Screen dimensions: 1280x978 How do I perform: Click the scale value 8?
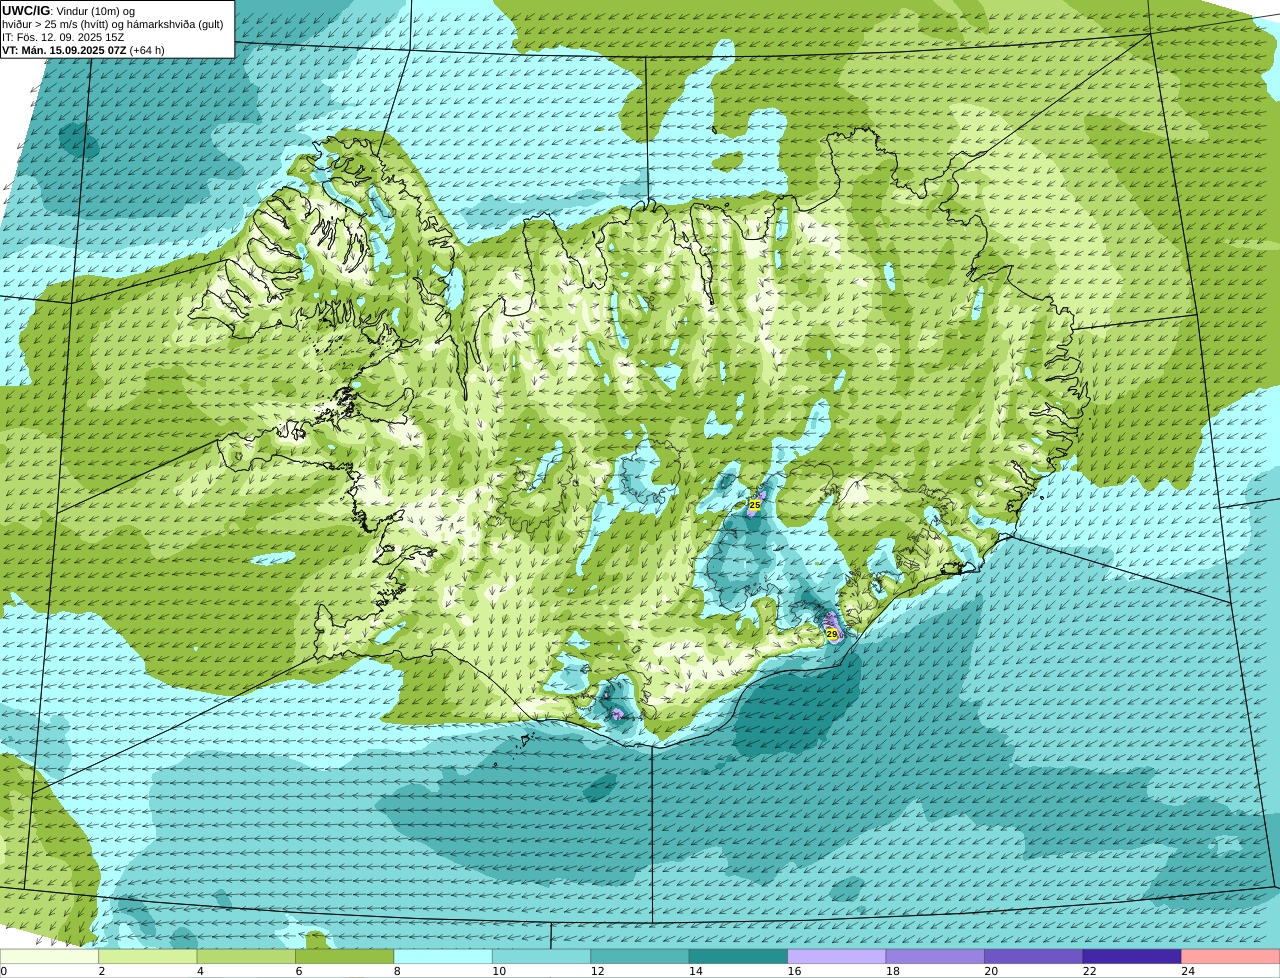tap(397, 971)
